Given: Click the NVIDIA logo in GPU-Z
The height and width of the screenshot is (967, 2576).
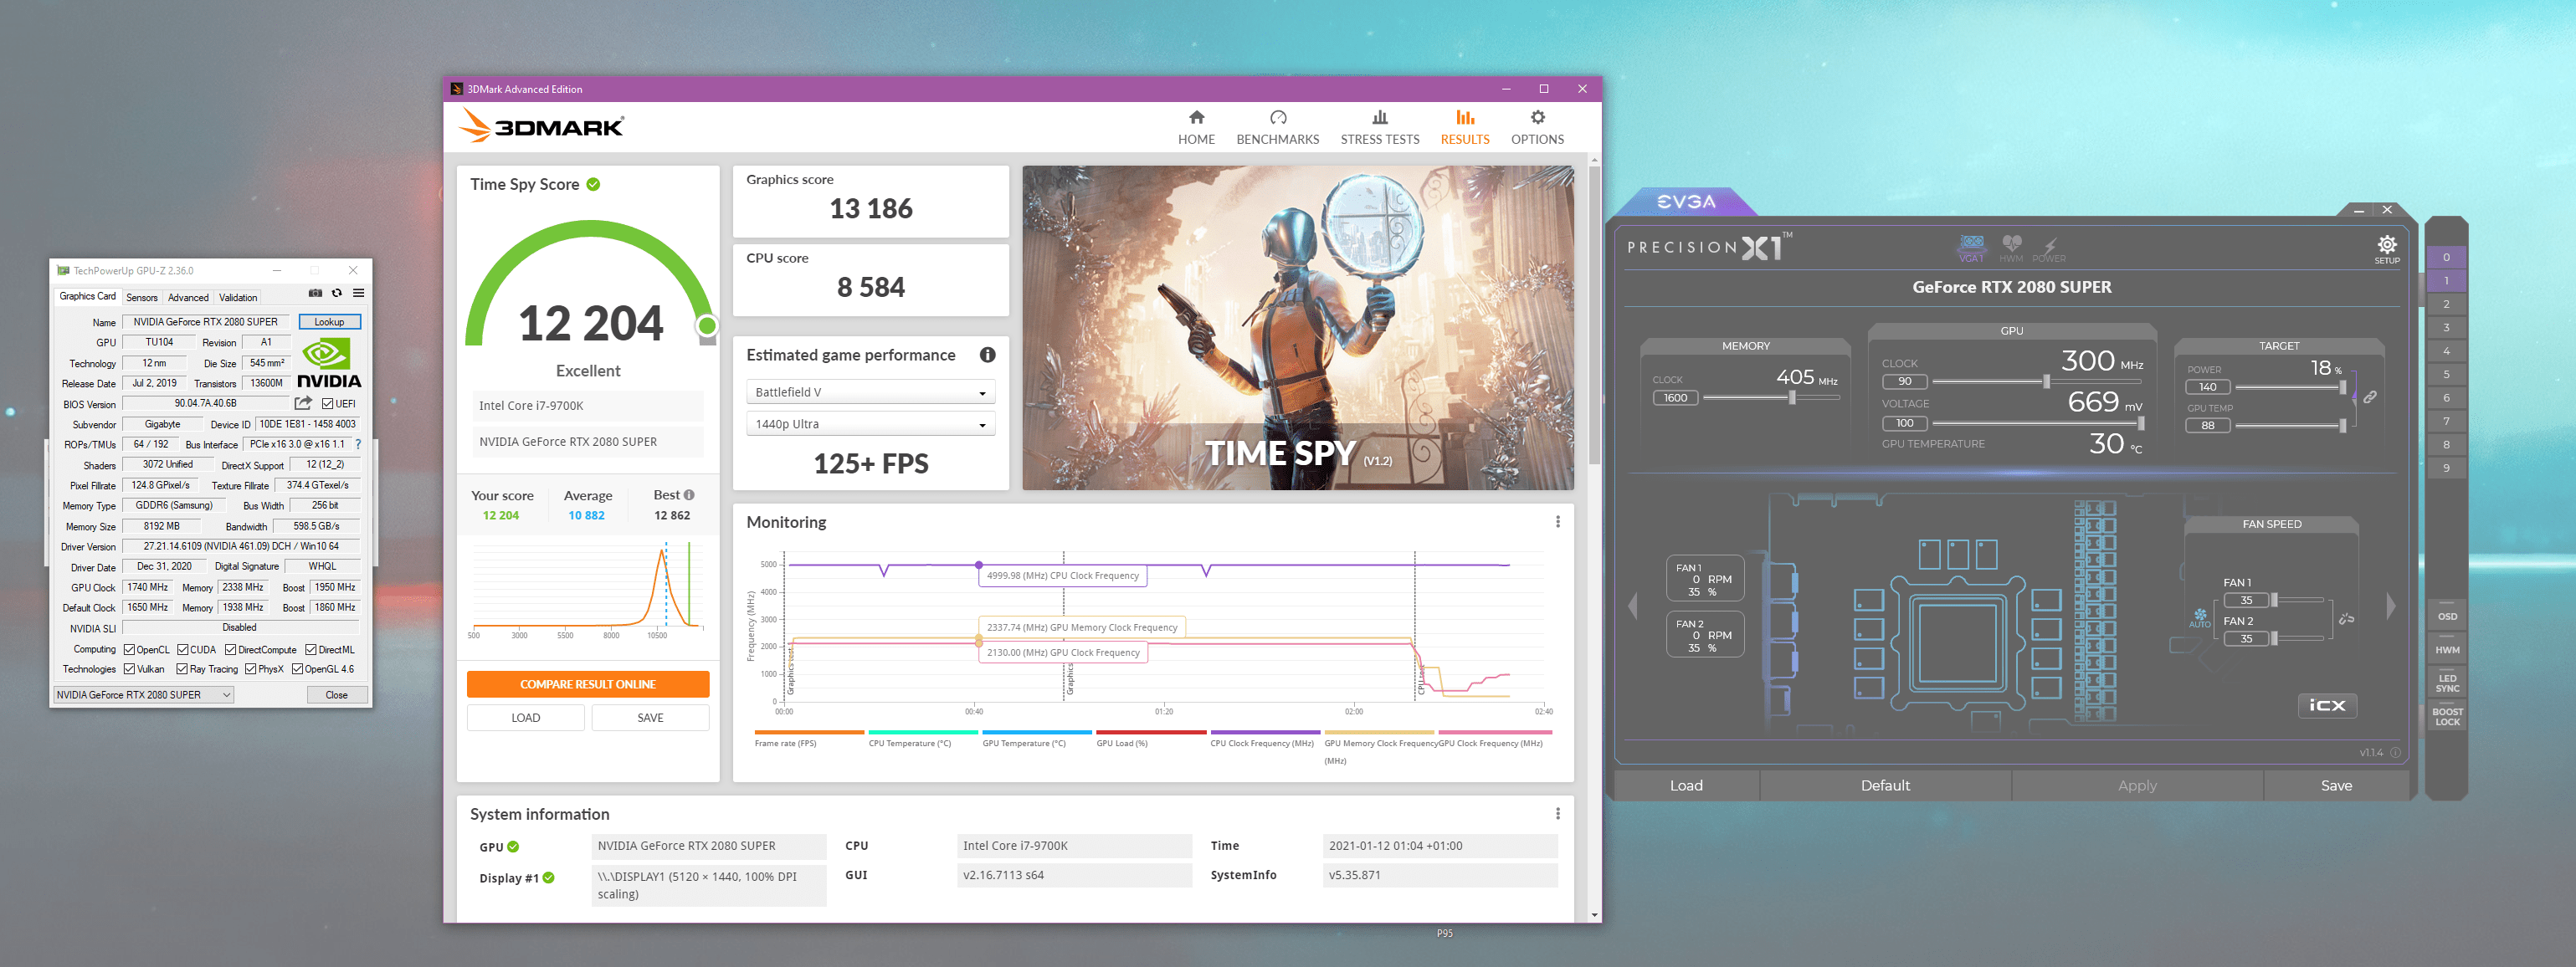Looking at the screenshot, I should tap(329, 362).
